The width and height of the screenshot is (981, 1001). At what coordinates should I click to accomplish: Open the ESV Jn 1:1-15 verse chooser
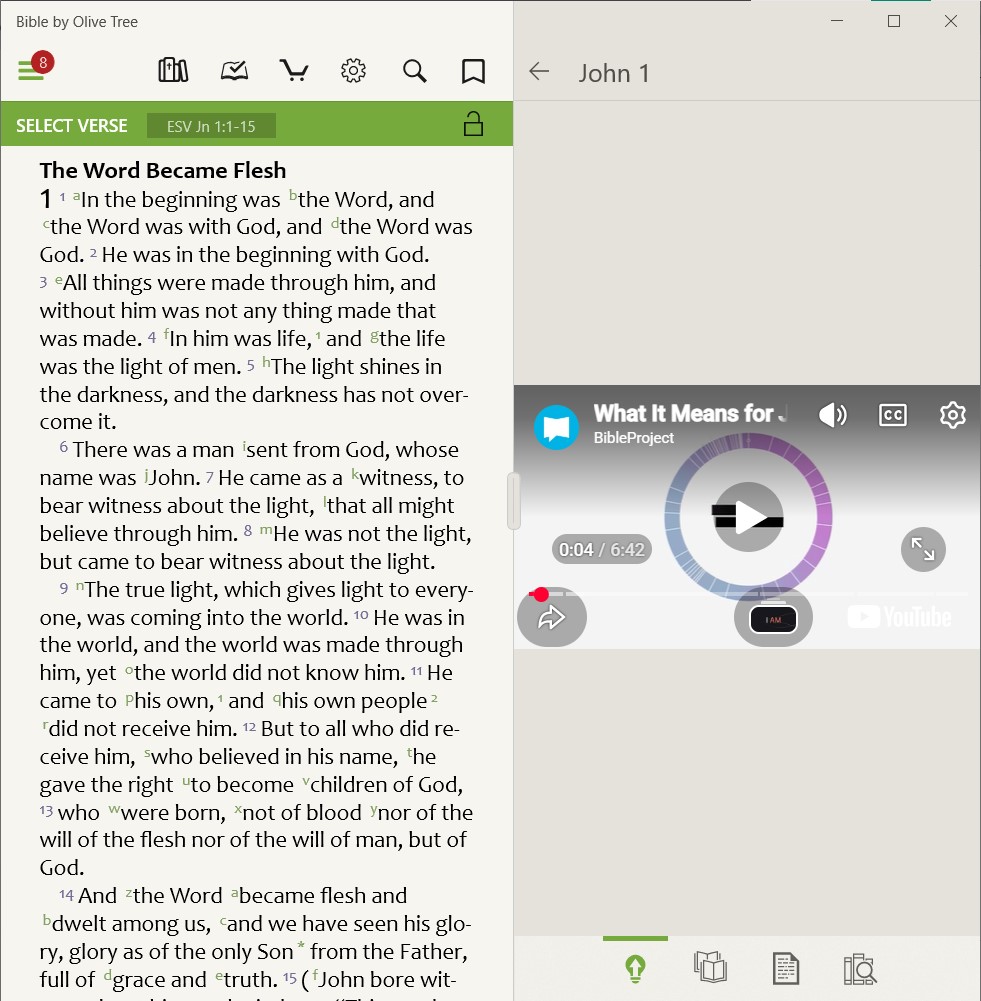[x=211, y=126]
